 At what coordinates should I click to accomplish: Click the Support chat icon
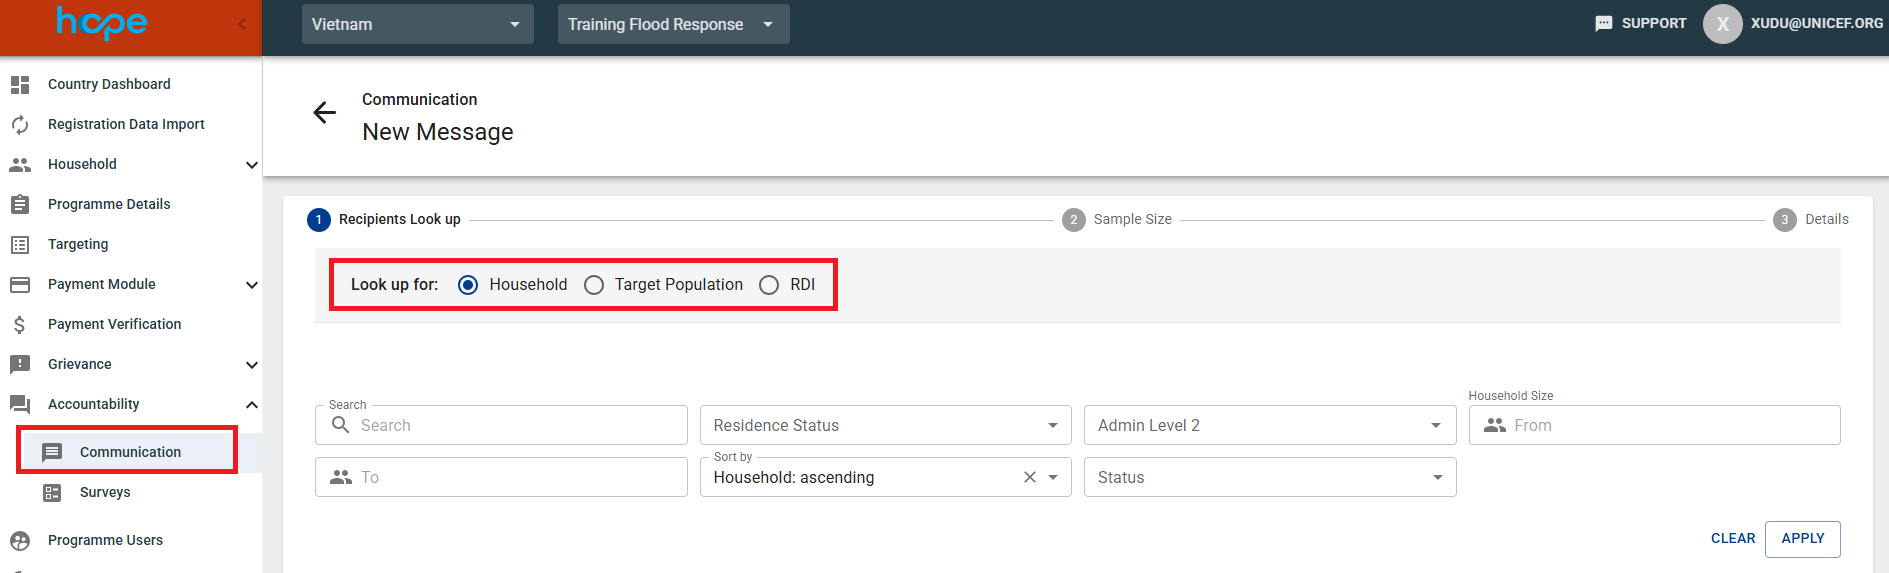(x=1603, y=24)
